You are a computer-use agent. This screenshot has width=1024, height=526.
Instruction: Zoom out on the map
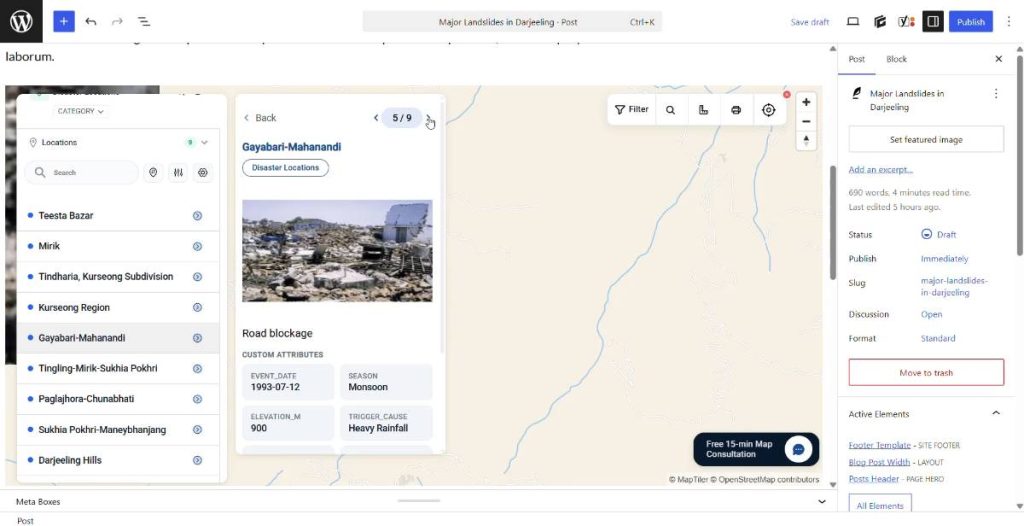806,122
